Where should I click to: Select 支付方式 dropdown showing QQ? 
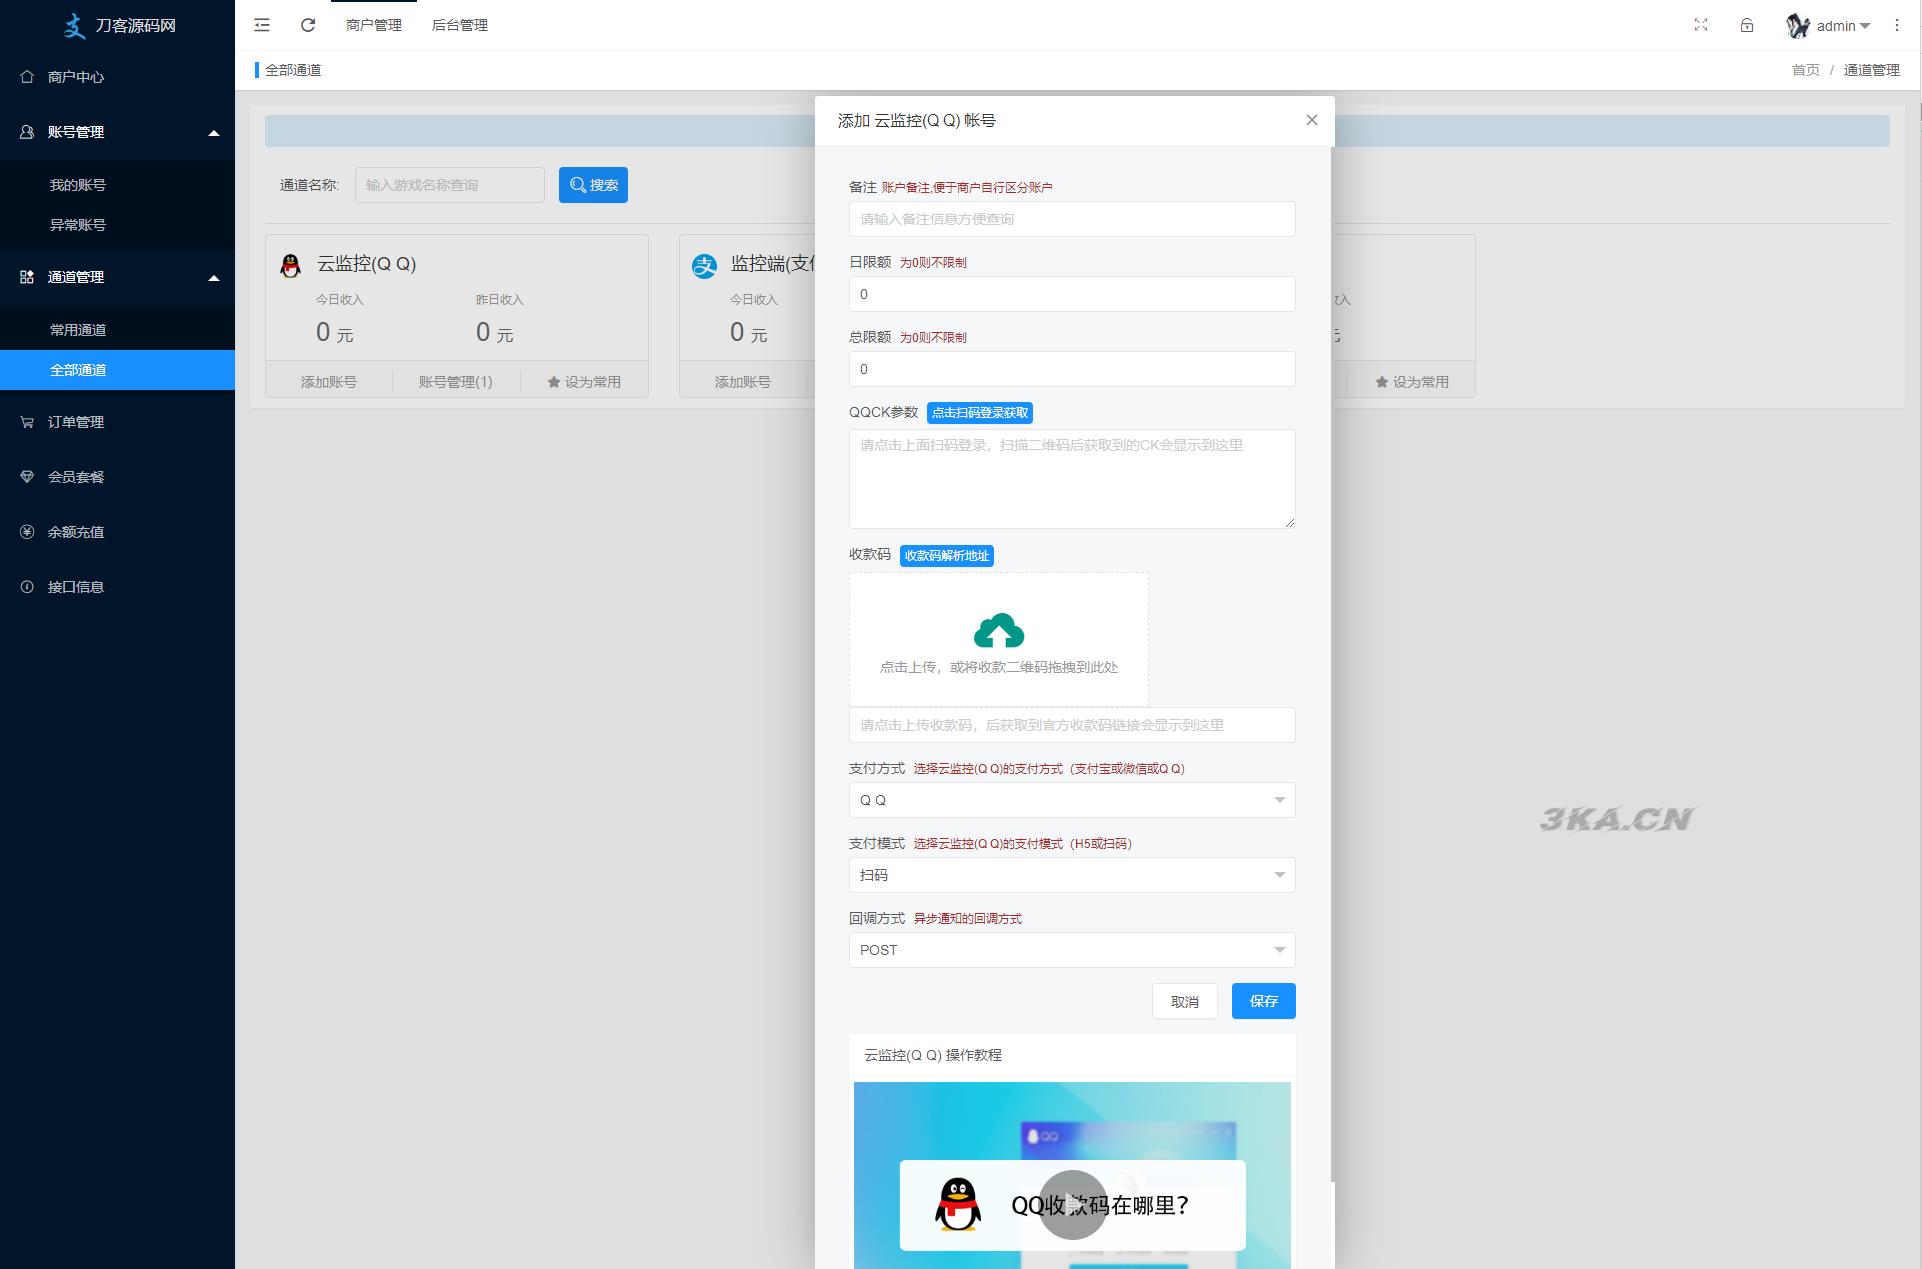[1071, 800]
